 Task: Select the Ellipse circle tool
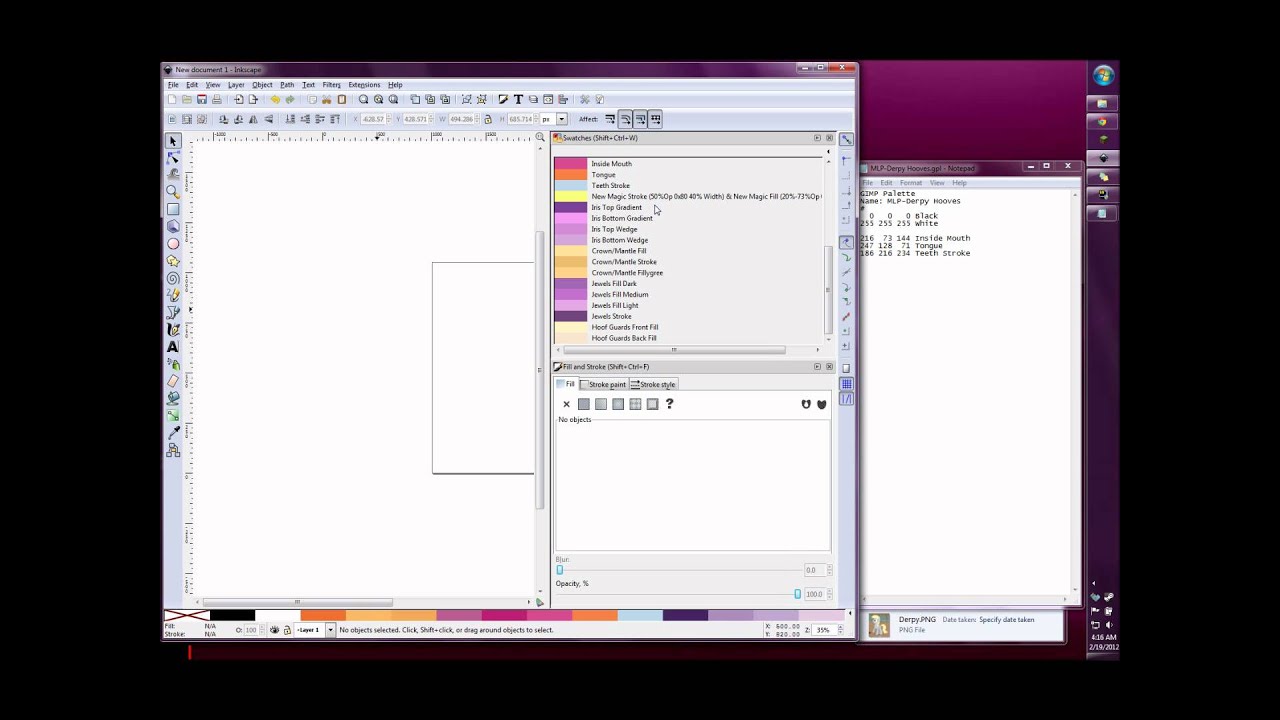pos(173,243)
